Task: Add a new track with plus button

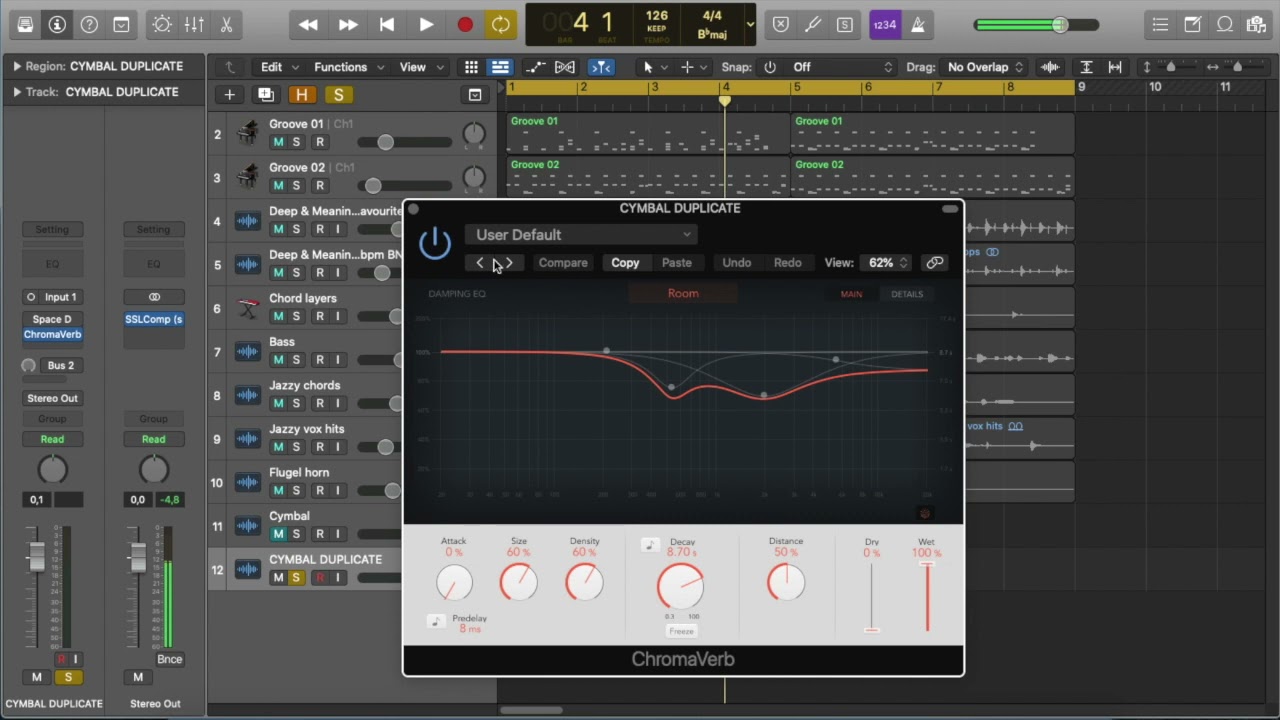Action: tap(229, 95)
